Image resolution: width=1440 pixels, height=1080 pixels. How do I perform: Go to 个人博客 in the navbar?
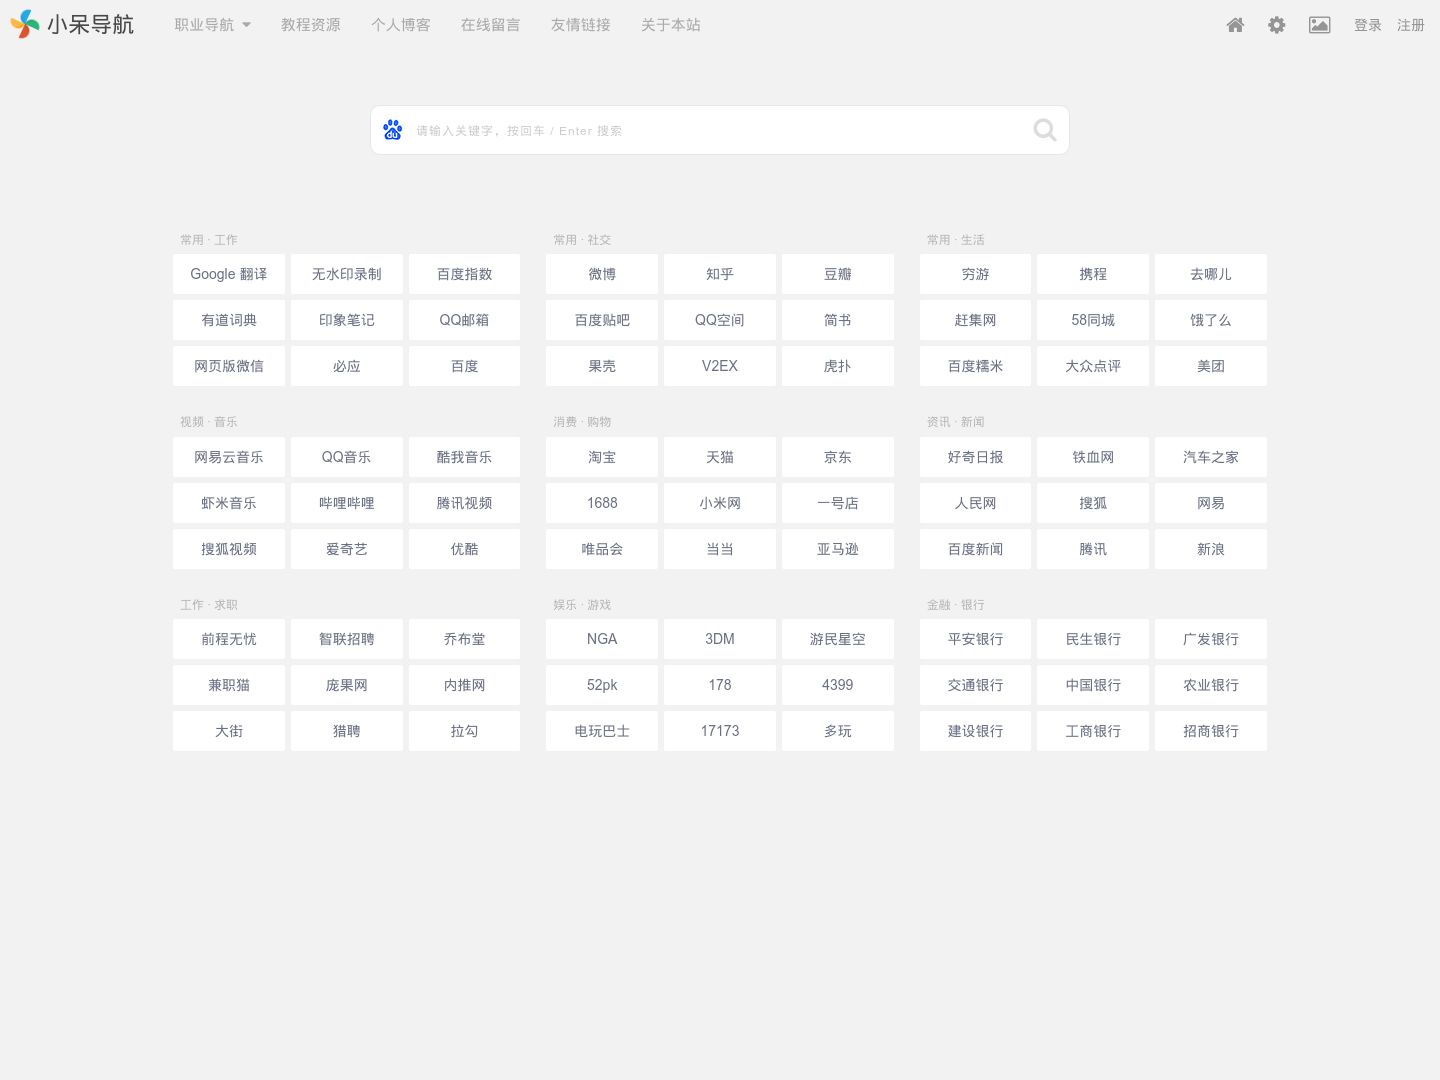(x=401, y=25)
